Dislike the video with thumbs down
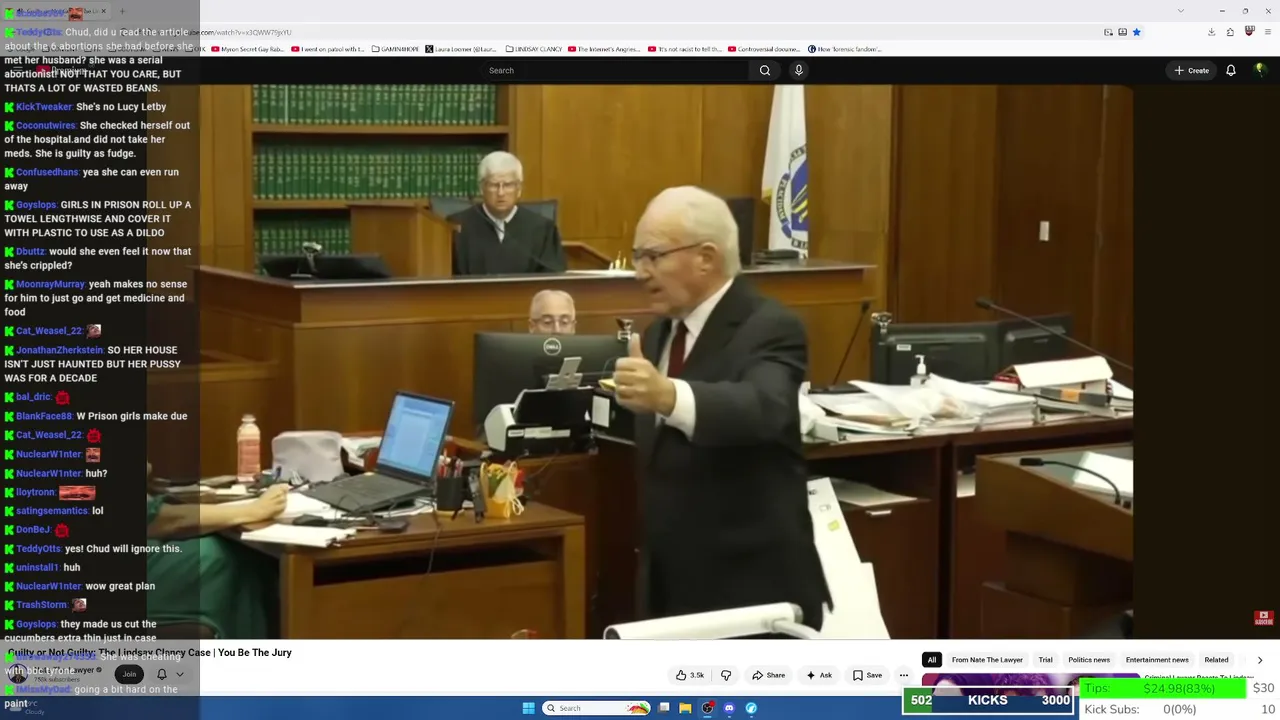 (x=726, y=675)
